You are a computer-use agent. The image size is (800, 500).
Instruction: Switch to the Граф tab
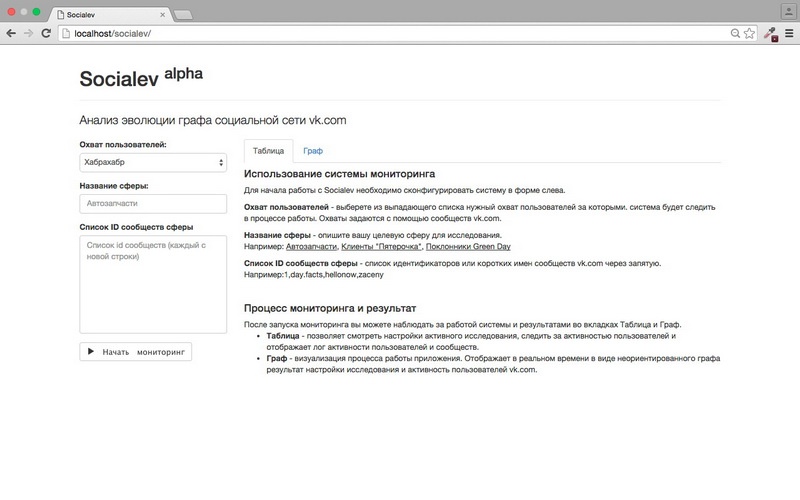(x=313, y=151)
